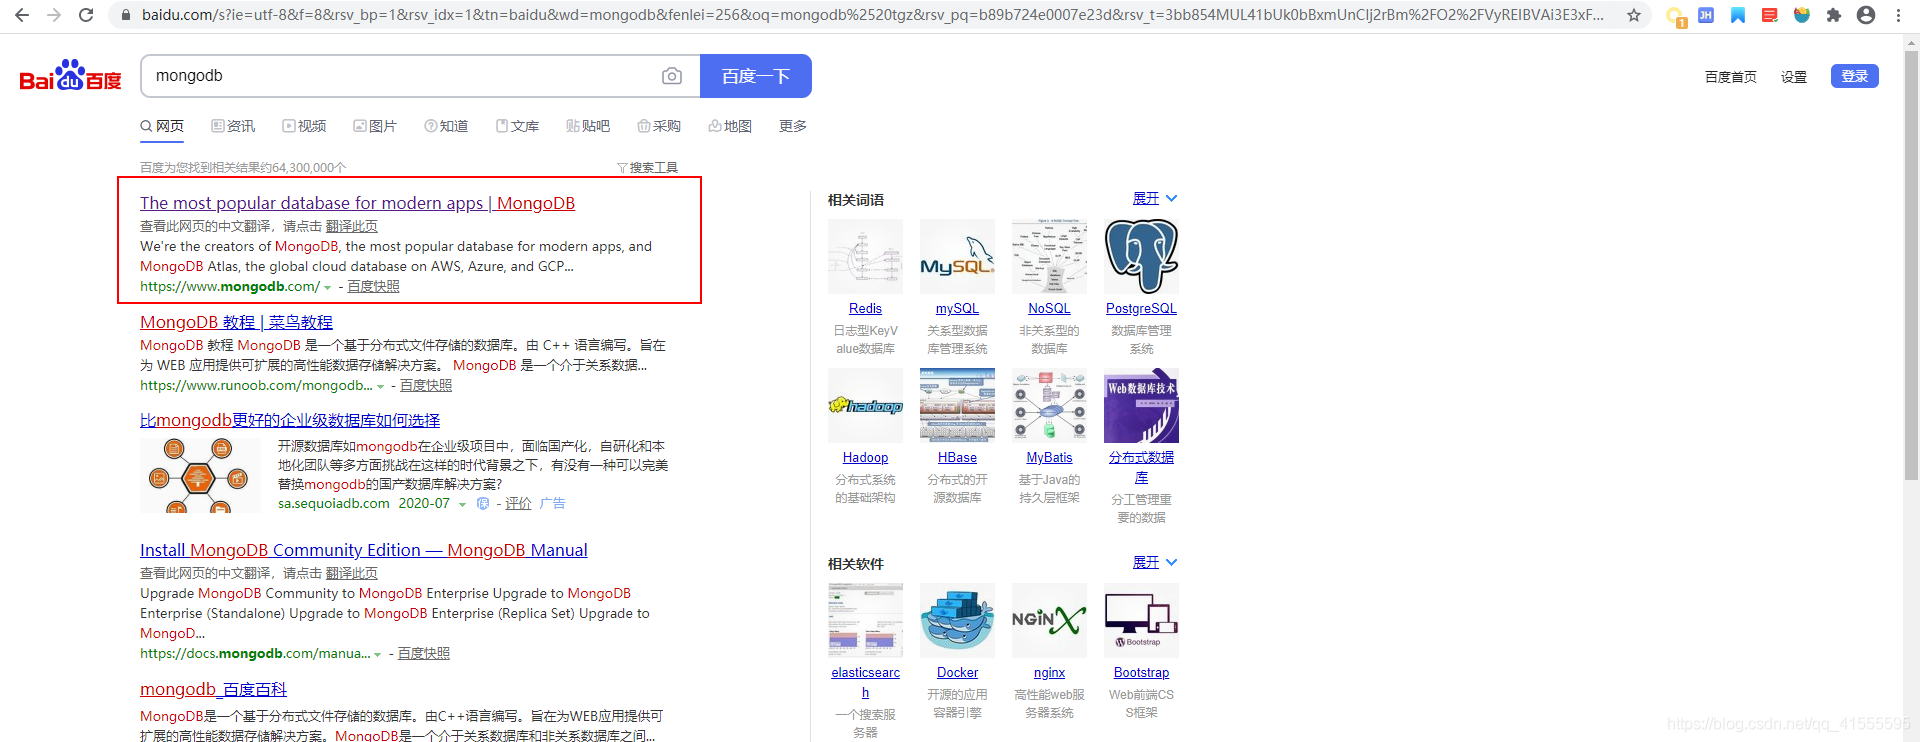Expand dropdown arrow next to runoob.com URL
This screenshot has width=1920, height=742.
(380, 386)
